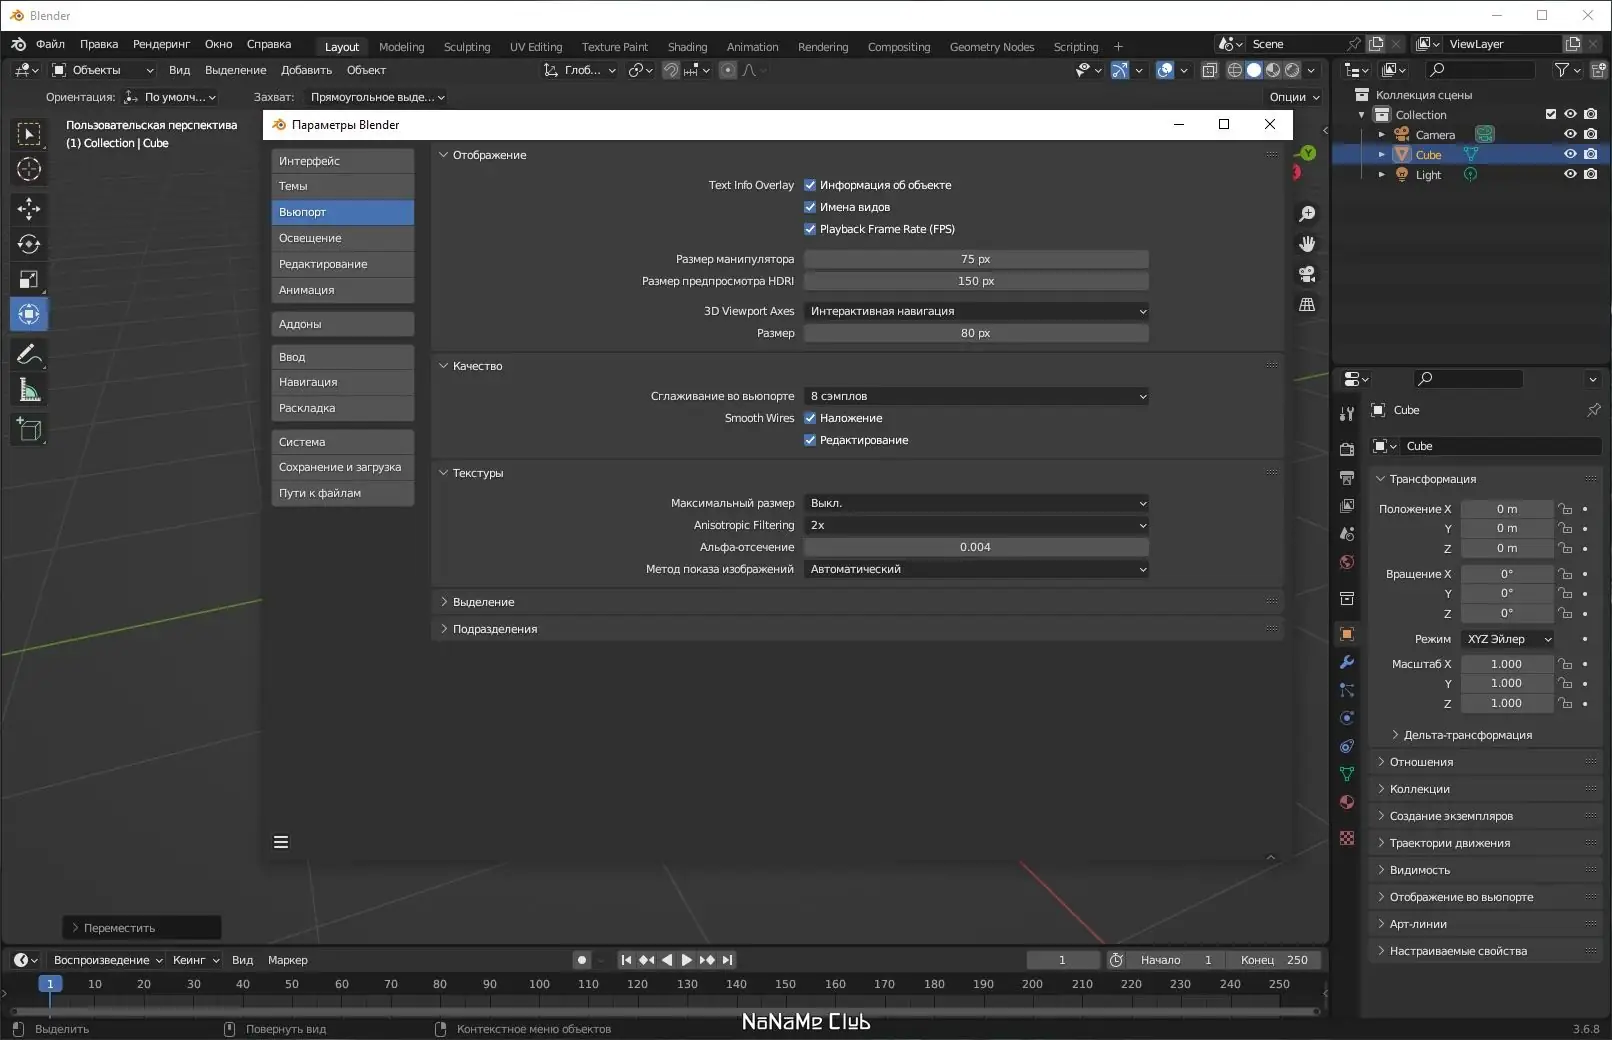This screenshot has height=1040, width=1612.
Task: Select the Cursor tool in viewport toolbar
Action: [29, 169]
